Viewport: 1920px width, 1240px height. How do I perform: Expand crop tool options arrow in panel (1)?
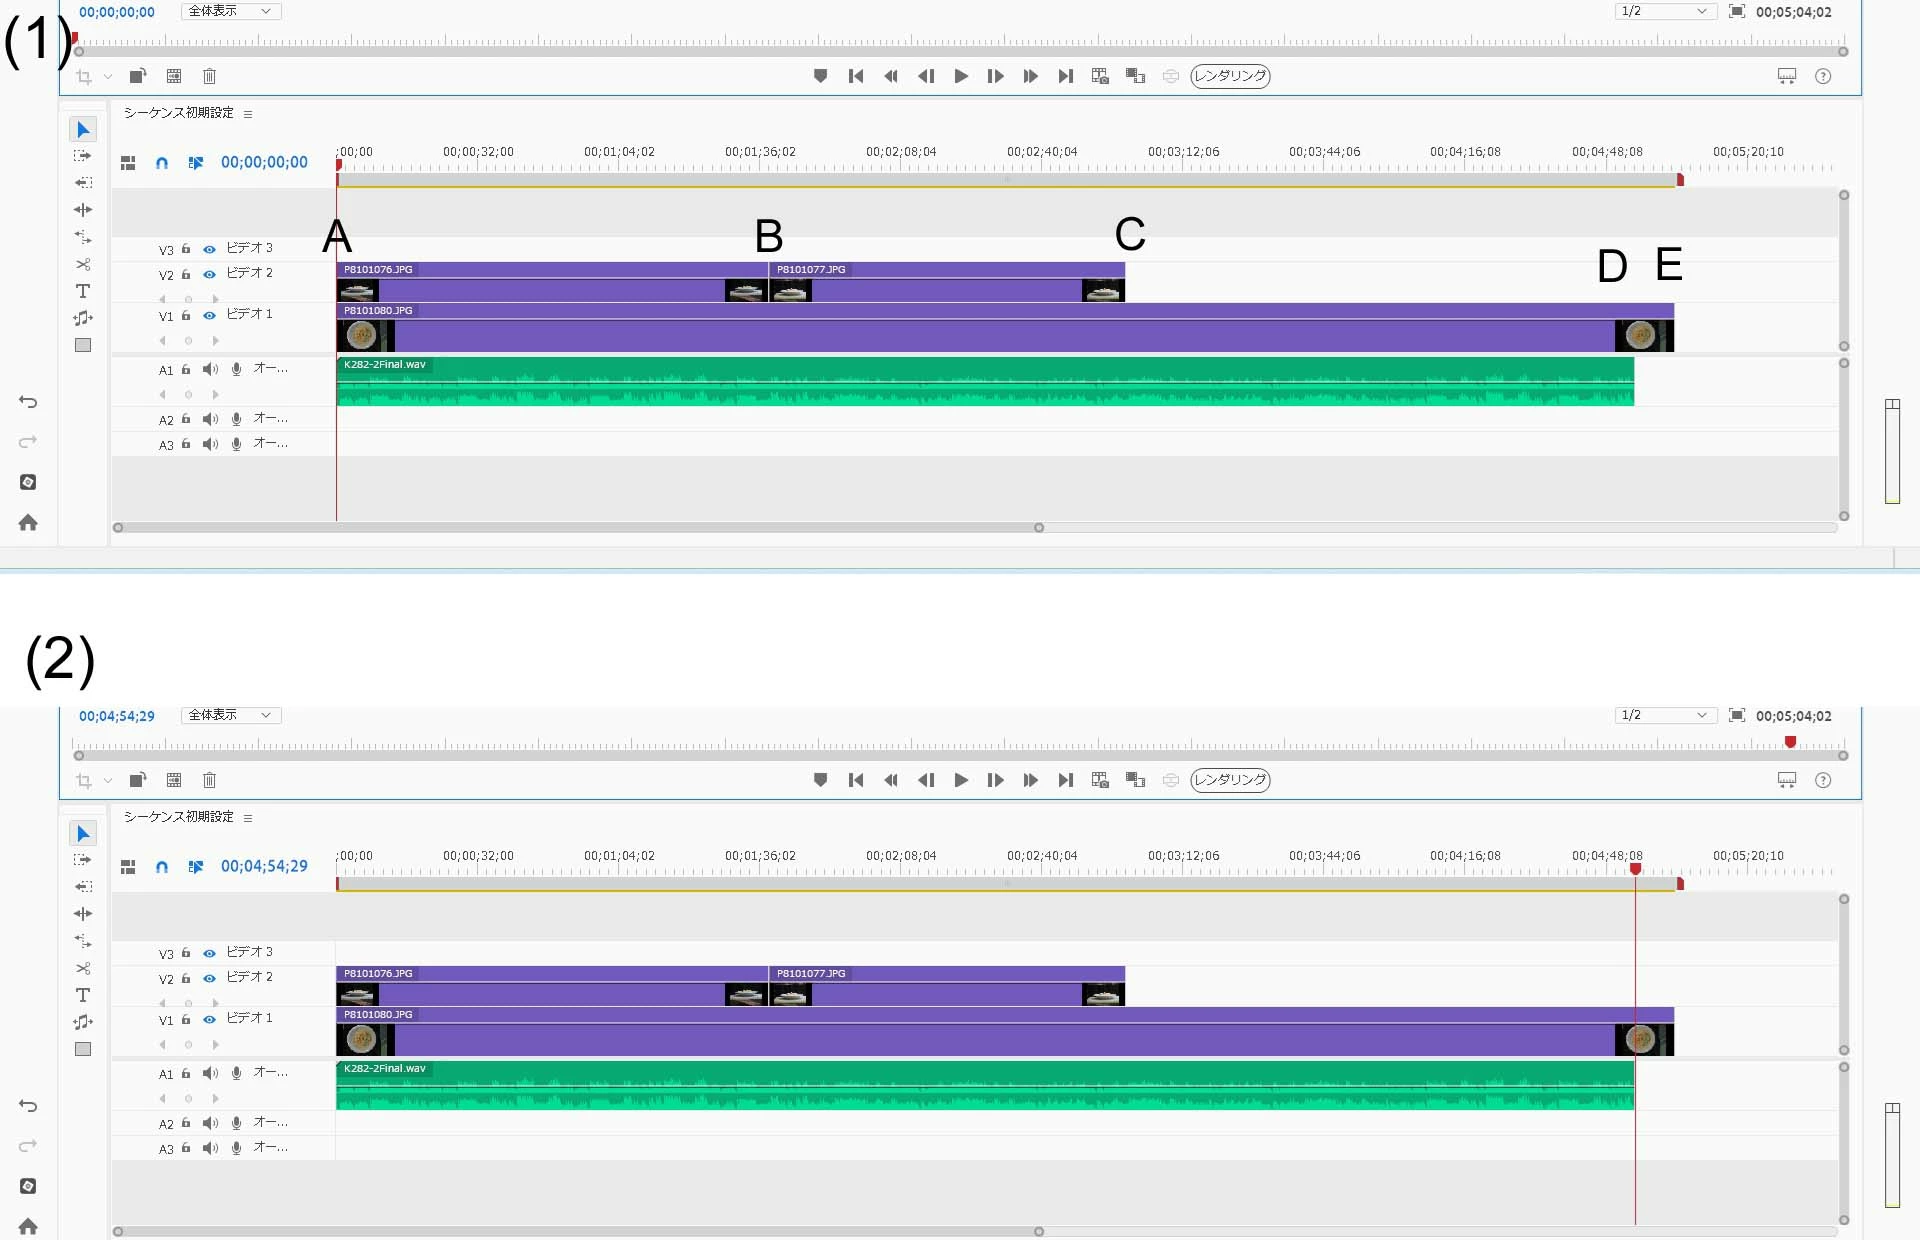pyautogui.click(x=108, y=77)
